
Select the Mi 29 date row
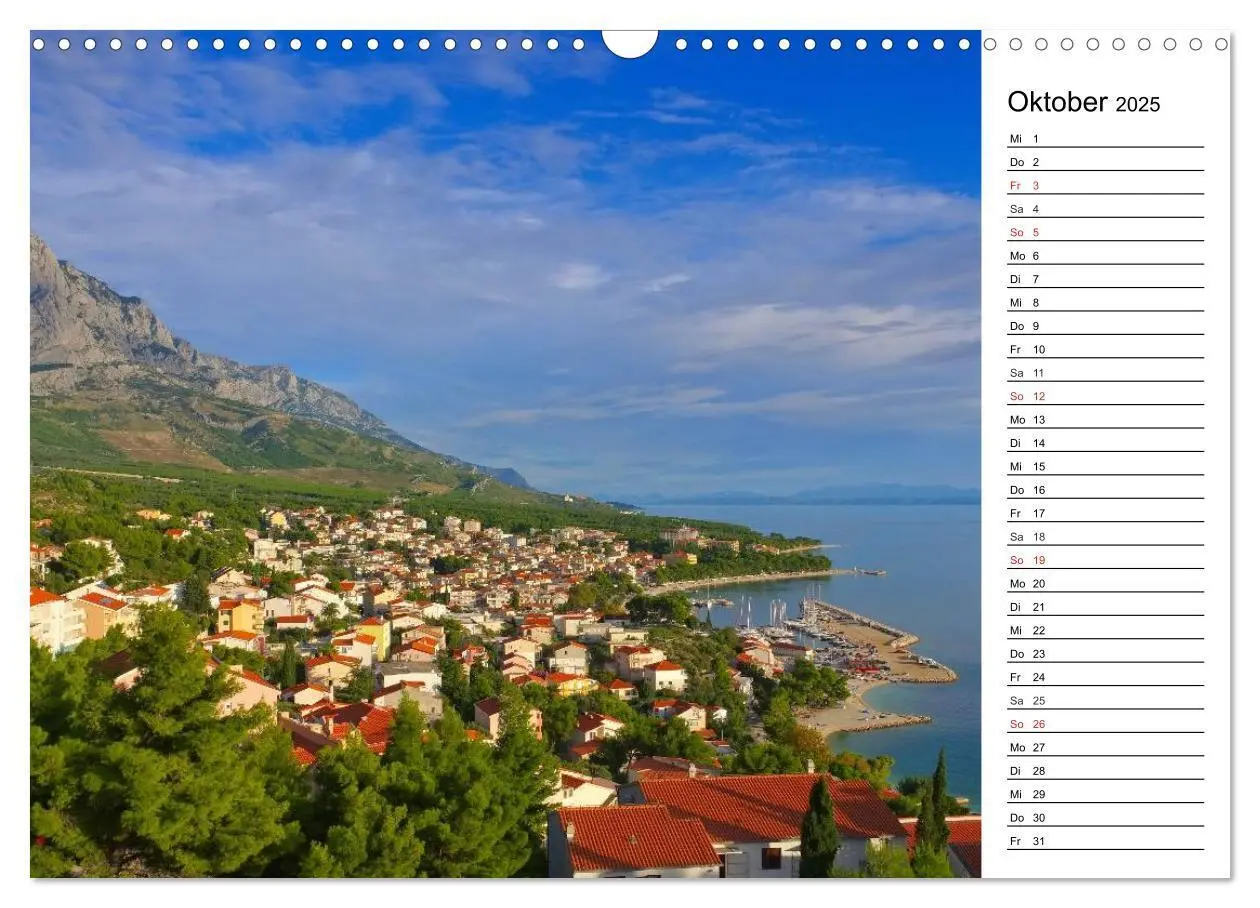1105,794
